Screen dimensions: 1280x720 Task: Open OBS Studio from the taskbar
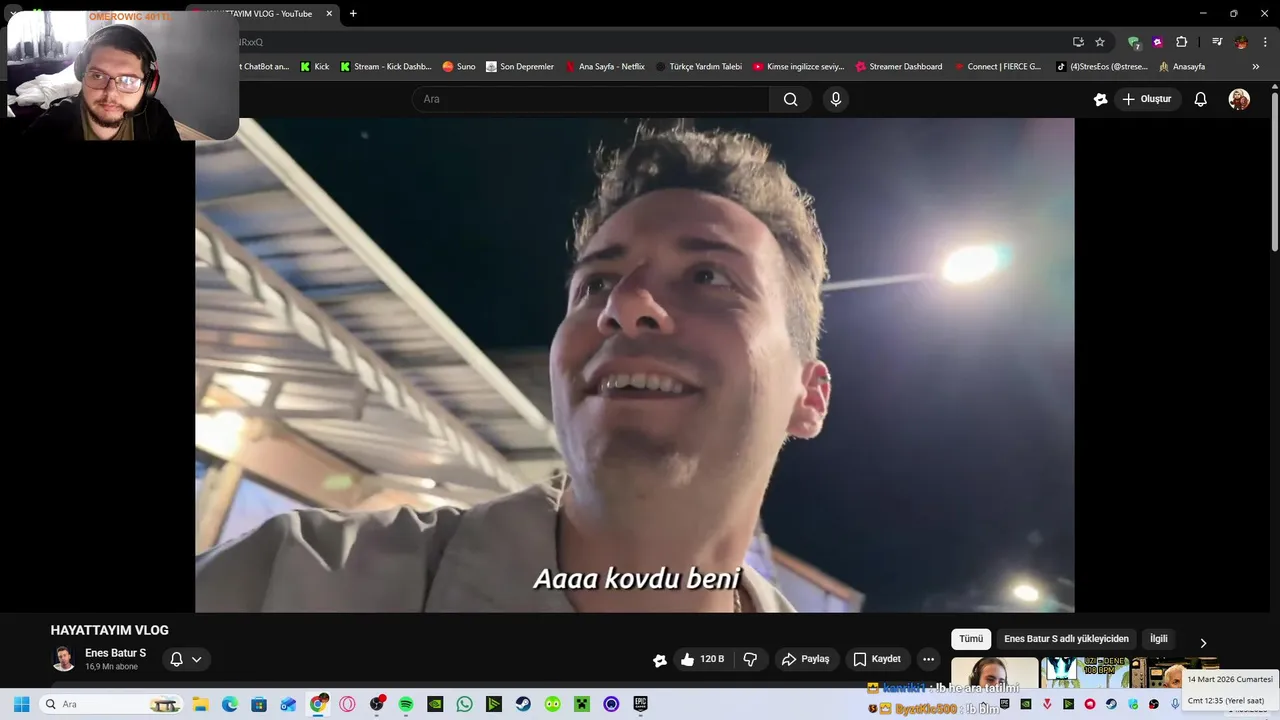point(377,704)
